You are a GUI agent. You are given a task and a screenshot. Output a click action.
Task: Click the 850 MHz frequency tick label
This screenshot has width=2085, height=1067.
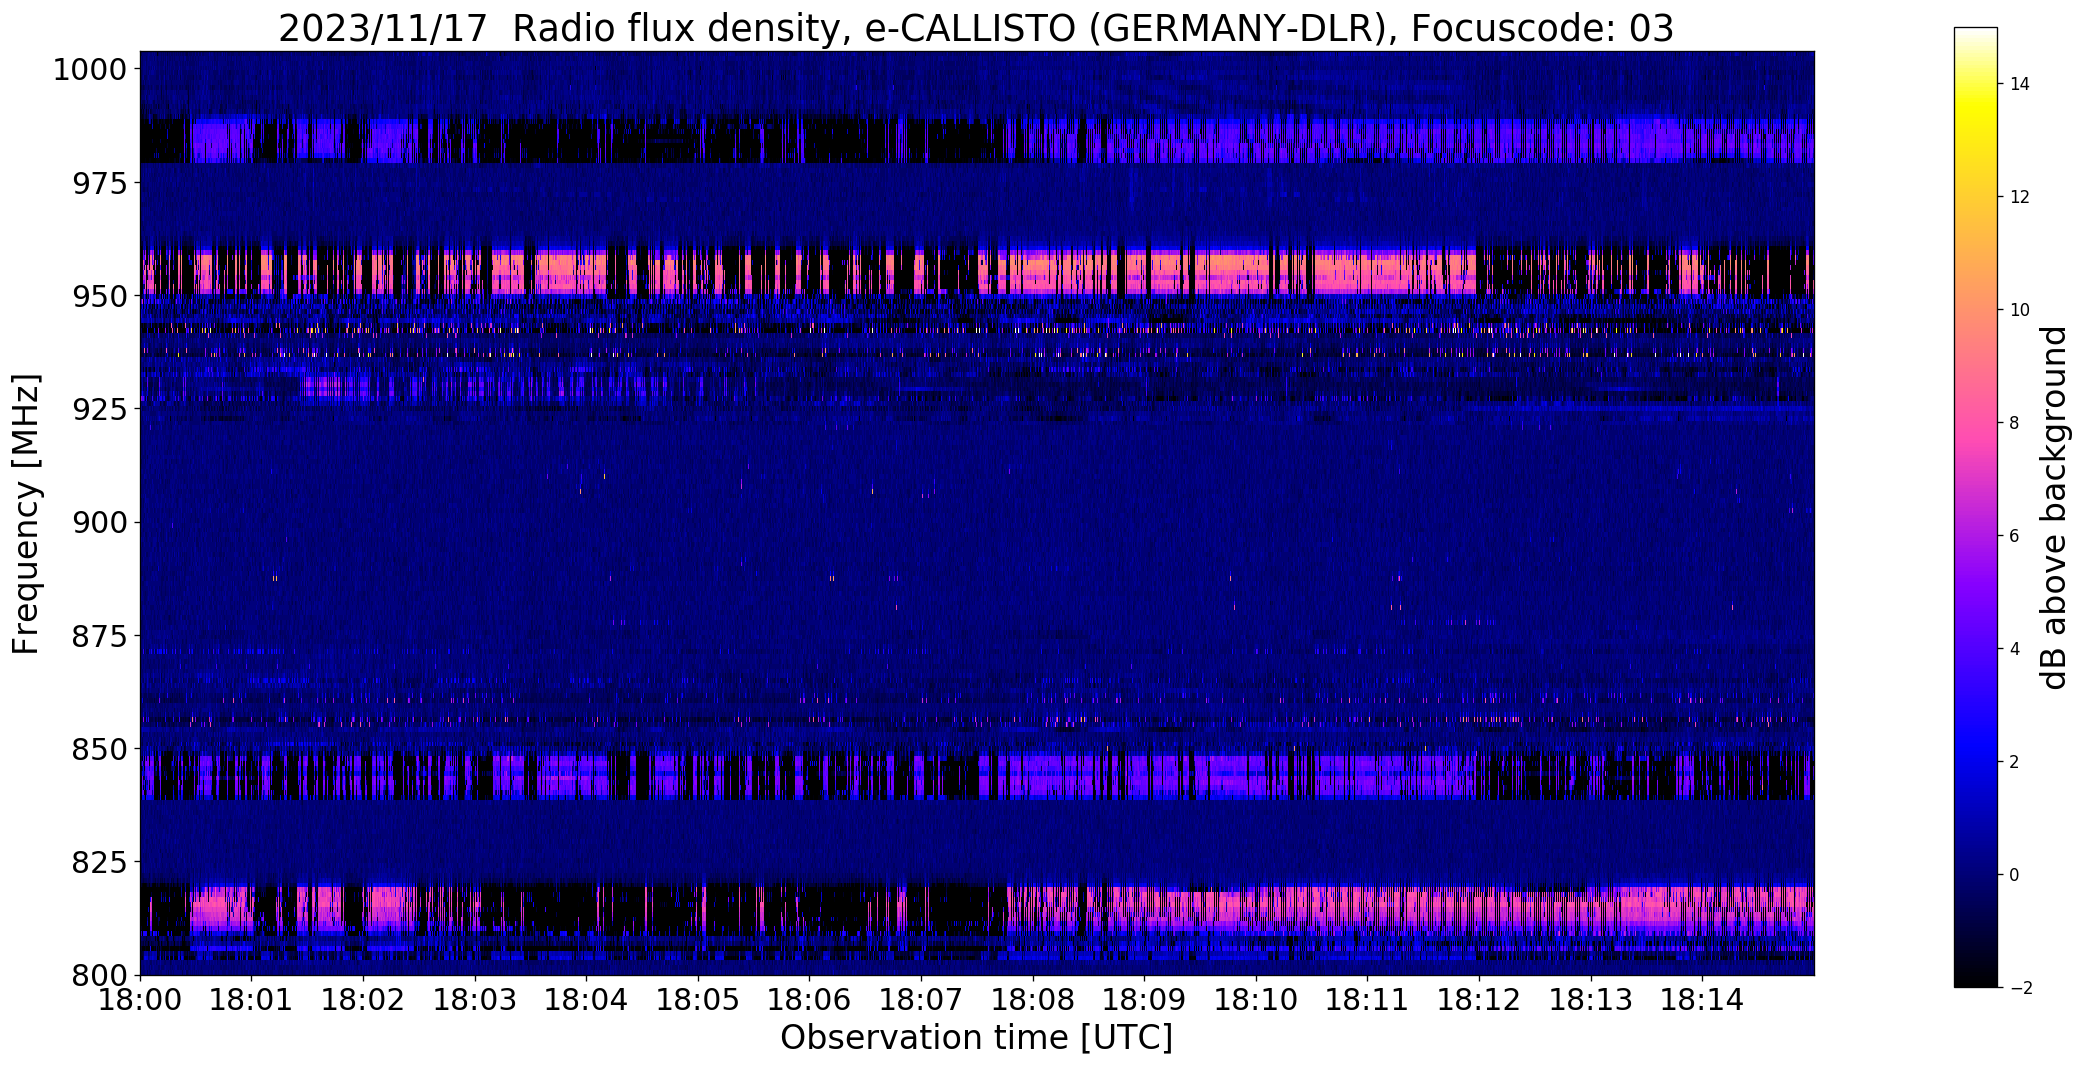pyautogui.click(x=99, y=748)
